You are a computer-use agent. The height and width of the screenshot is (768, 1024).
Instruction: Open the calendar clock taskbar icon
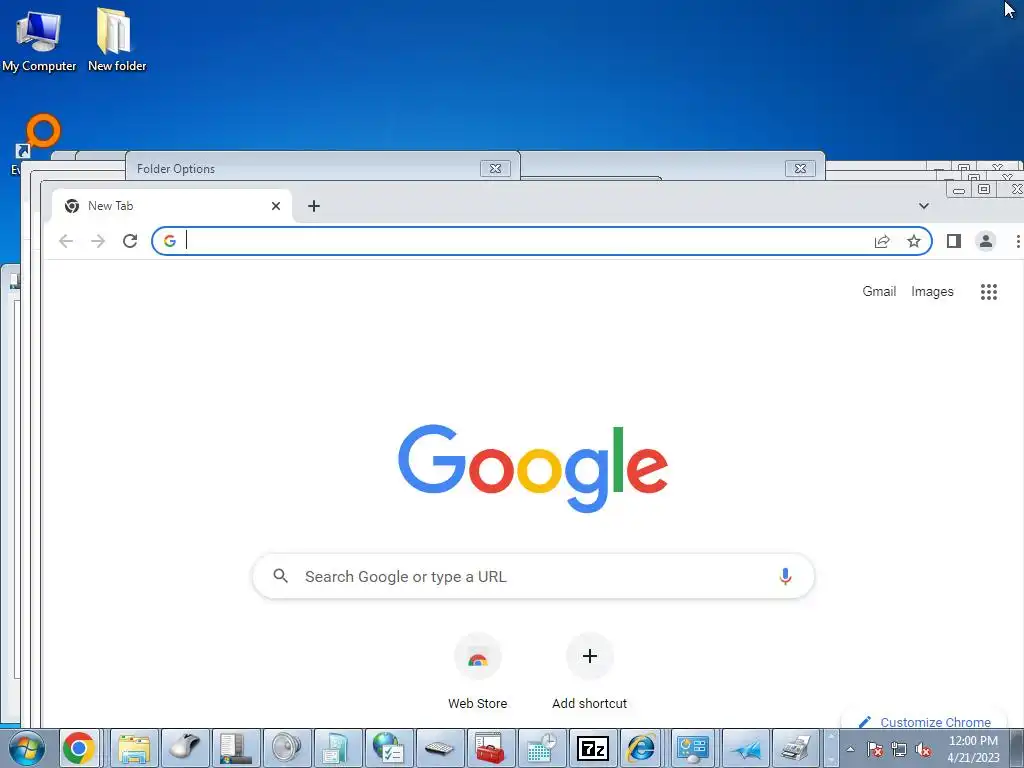(541, 748)
